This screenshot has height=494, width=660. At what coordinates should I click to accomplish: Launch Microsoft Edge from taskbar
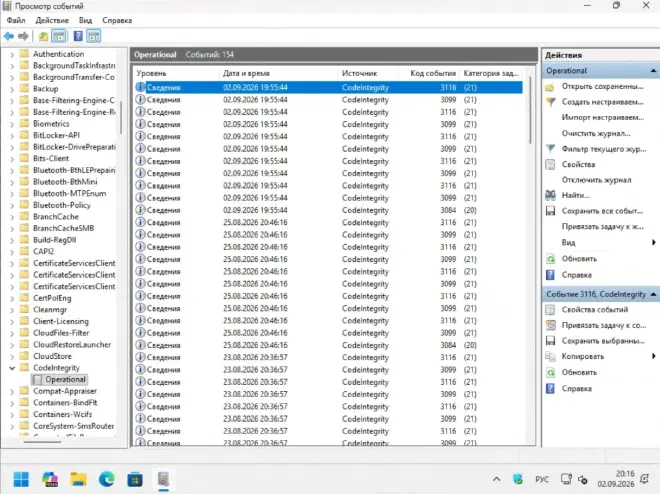click(106, 479)
